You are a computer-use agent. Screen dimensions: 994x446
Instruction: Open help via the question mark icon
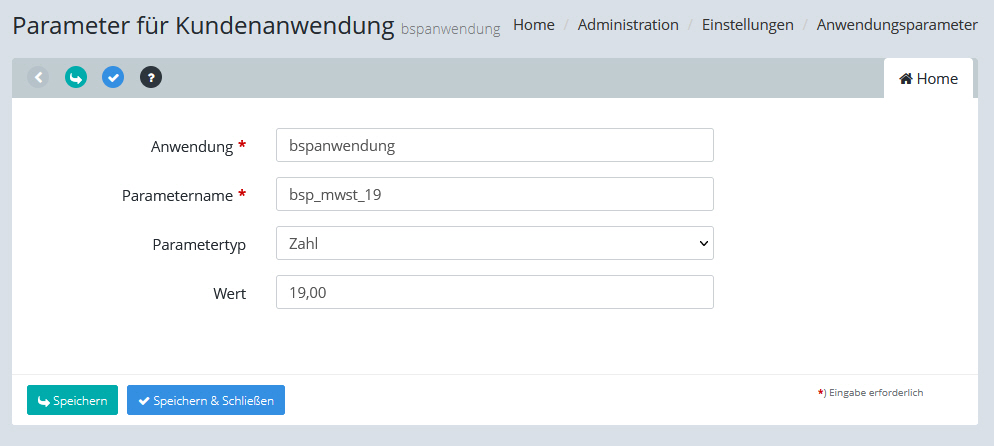pyautogui.click(x=151, y=77)
